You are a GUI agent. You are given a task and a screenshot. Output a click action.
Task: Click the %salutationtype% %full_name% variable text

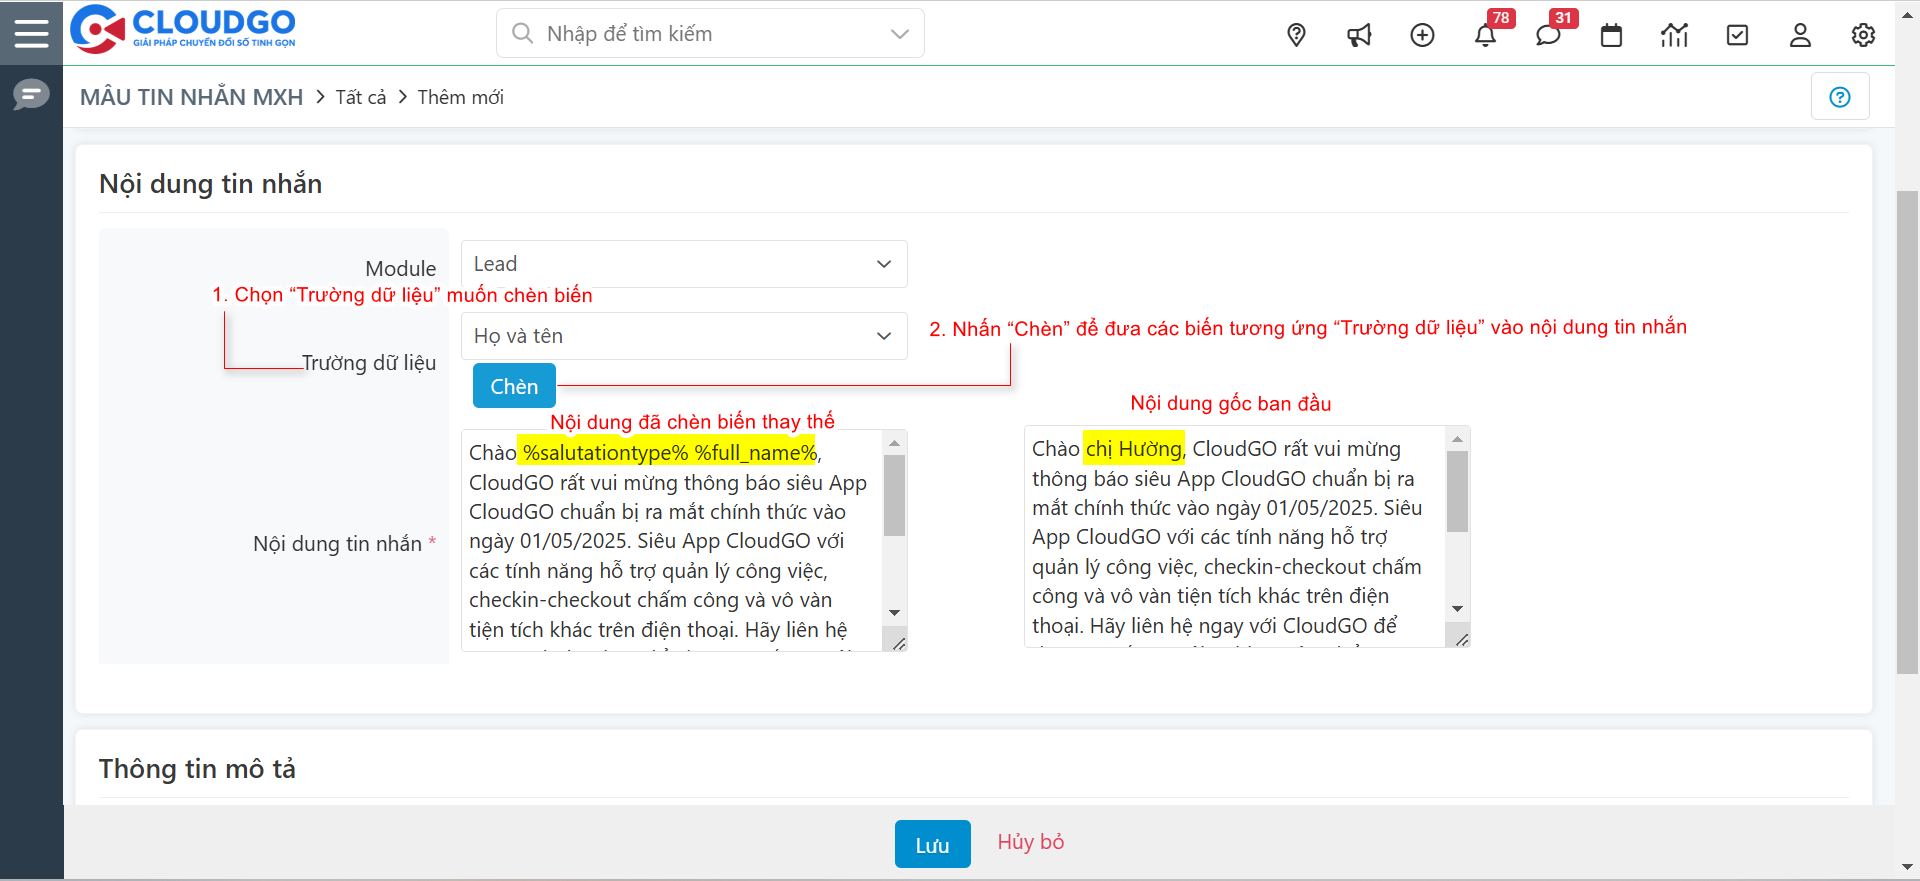(669, 453)
